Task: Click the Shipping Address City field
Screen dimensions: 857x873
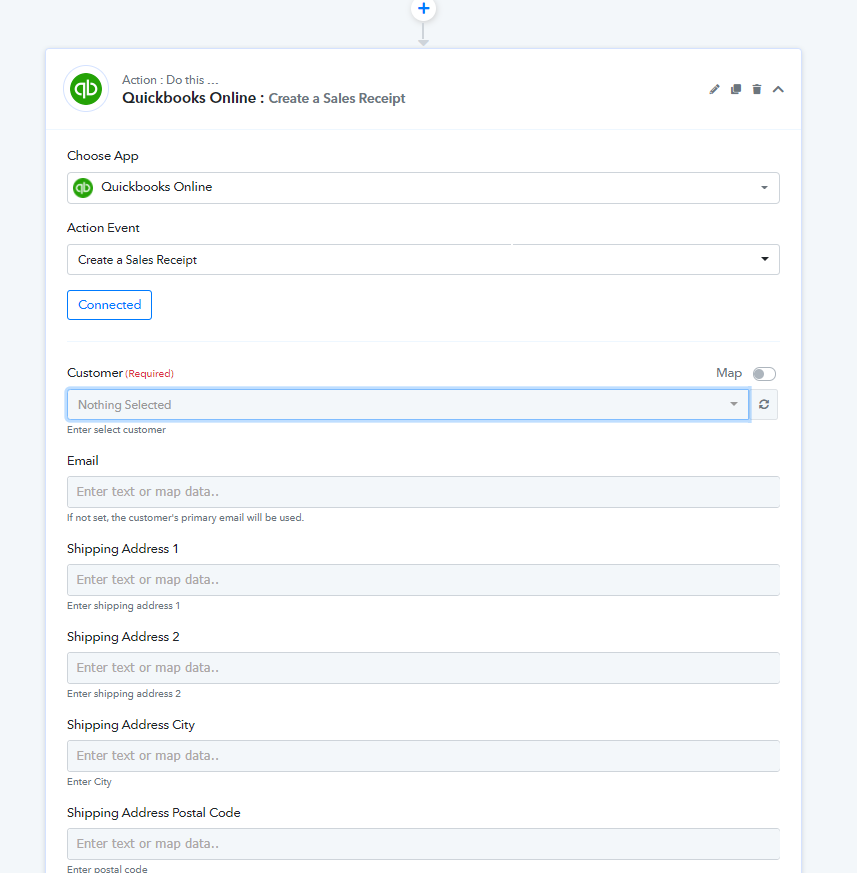Action: coord(423,756)
